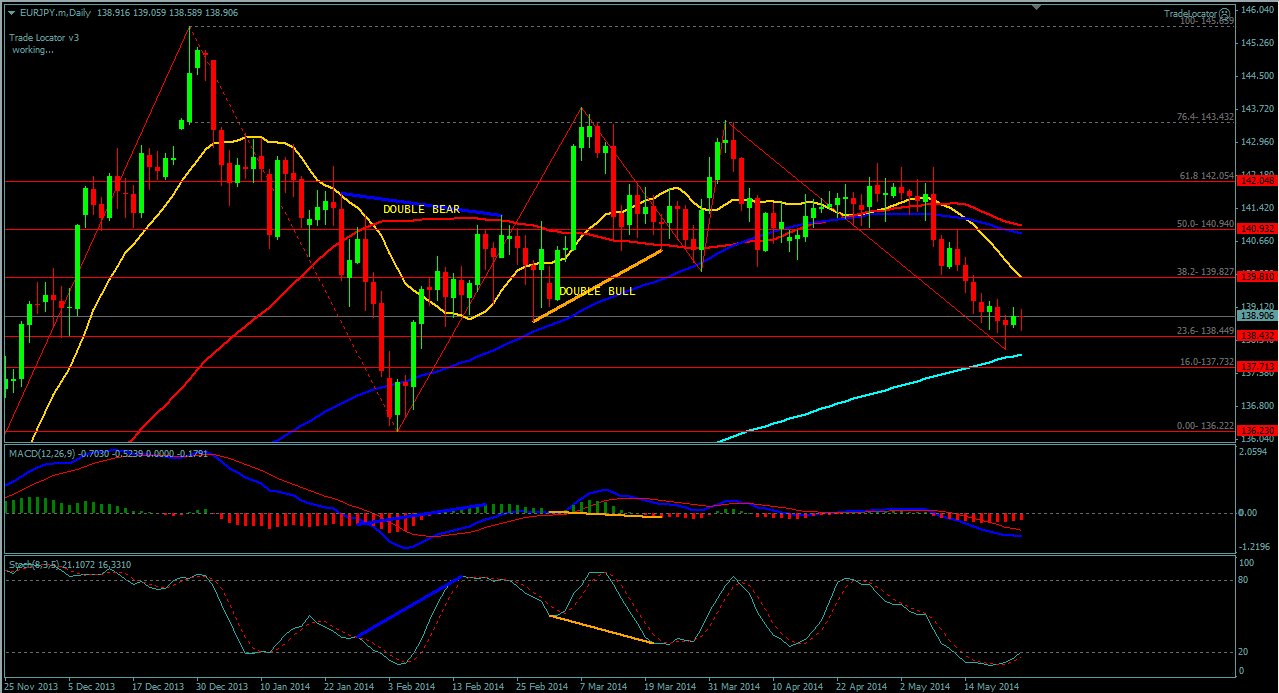This screenshot has width=1279, height=693.
Task: Click the red 140.932 price tag
Action: click(x=1256, y=229)
